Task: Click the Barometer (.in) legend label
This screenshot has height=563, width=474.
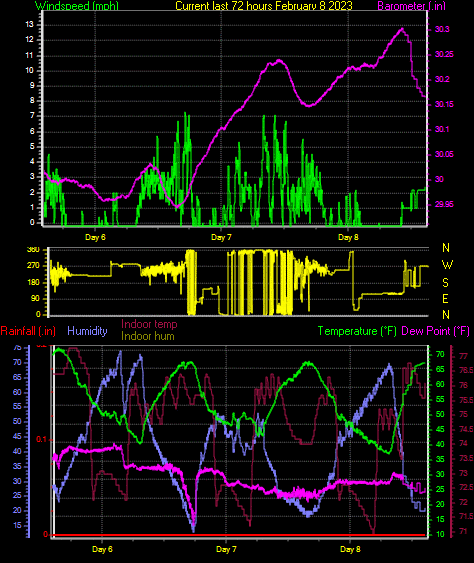Action: [412, 6]
